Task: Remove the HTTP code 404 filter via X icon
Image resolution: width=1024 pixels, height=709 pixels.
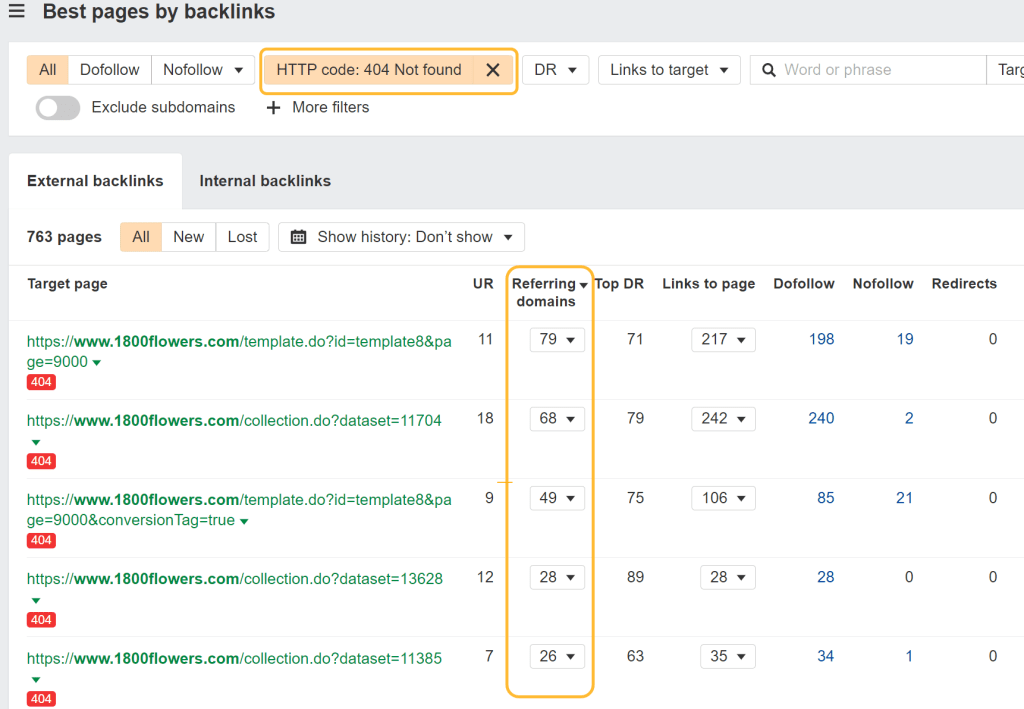Action: 493,69
